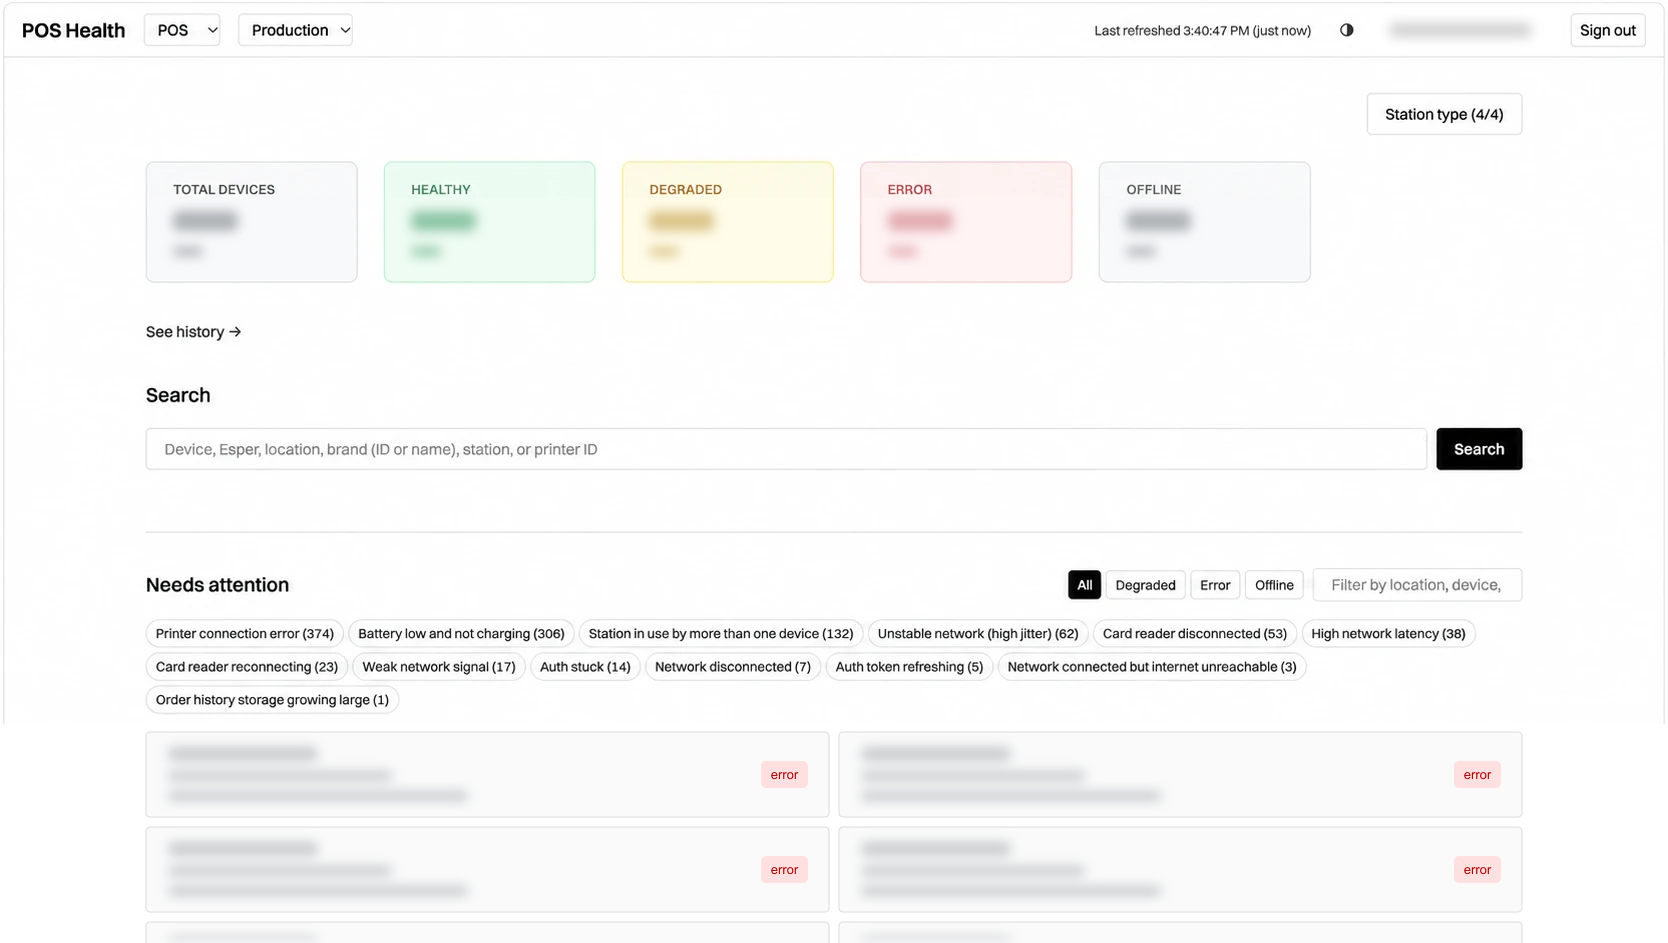1668x943 pixels.
Task: Toggle High network latency (38) chip
Action: (x=1388, y=634)
